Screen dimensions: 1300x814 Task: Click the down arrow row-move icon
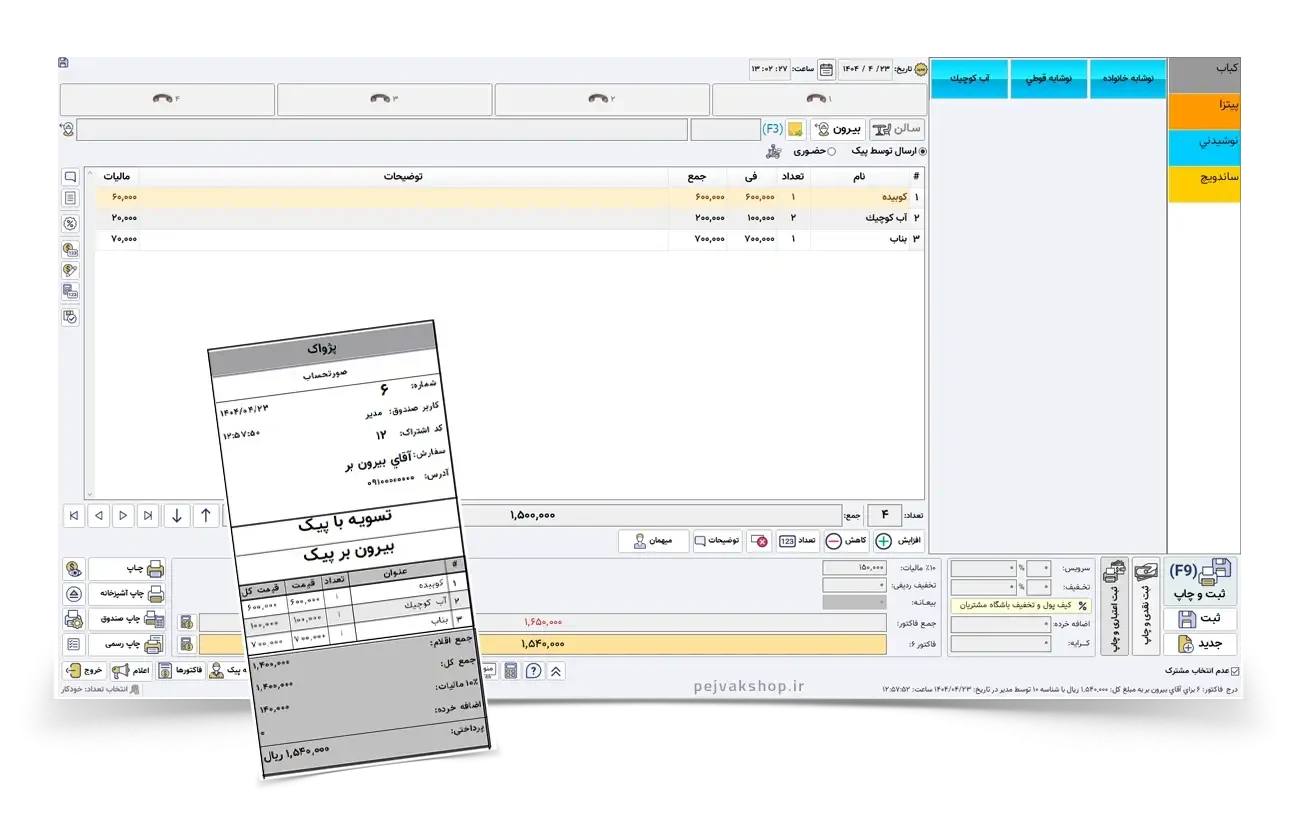click(x=177, y=515)
